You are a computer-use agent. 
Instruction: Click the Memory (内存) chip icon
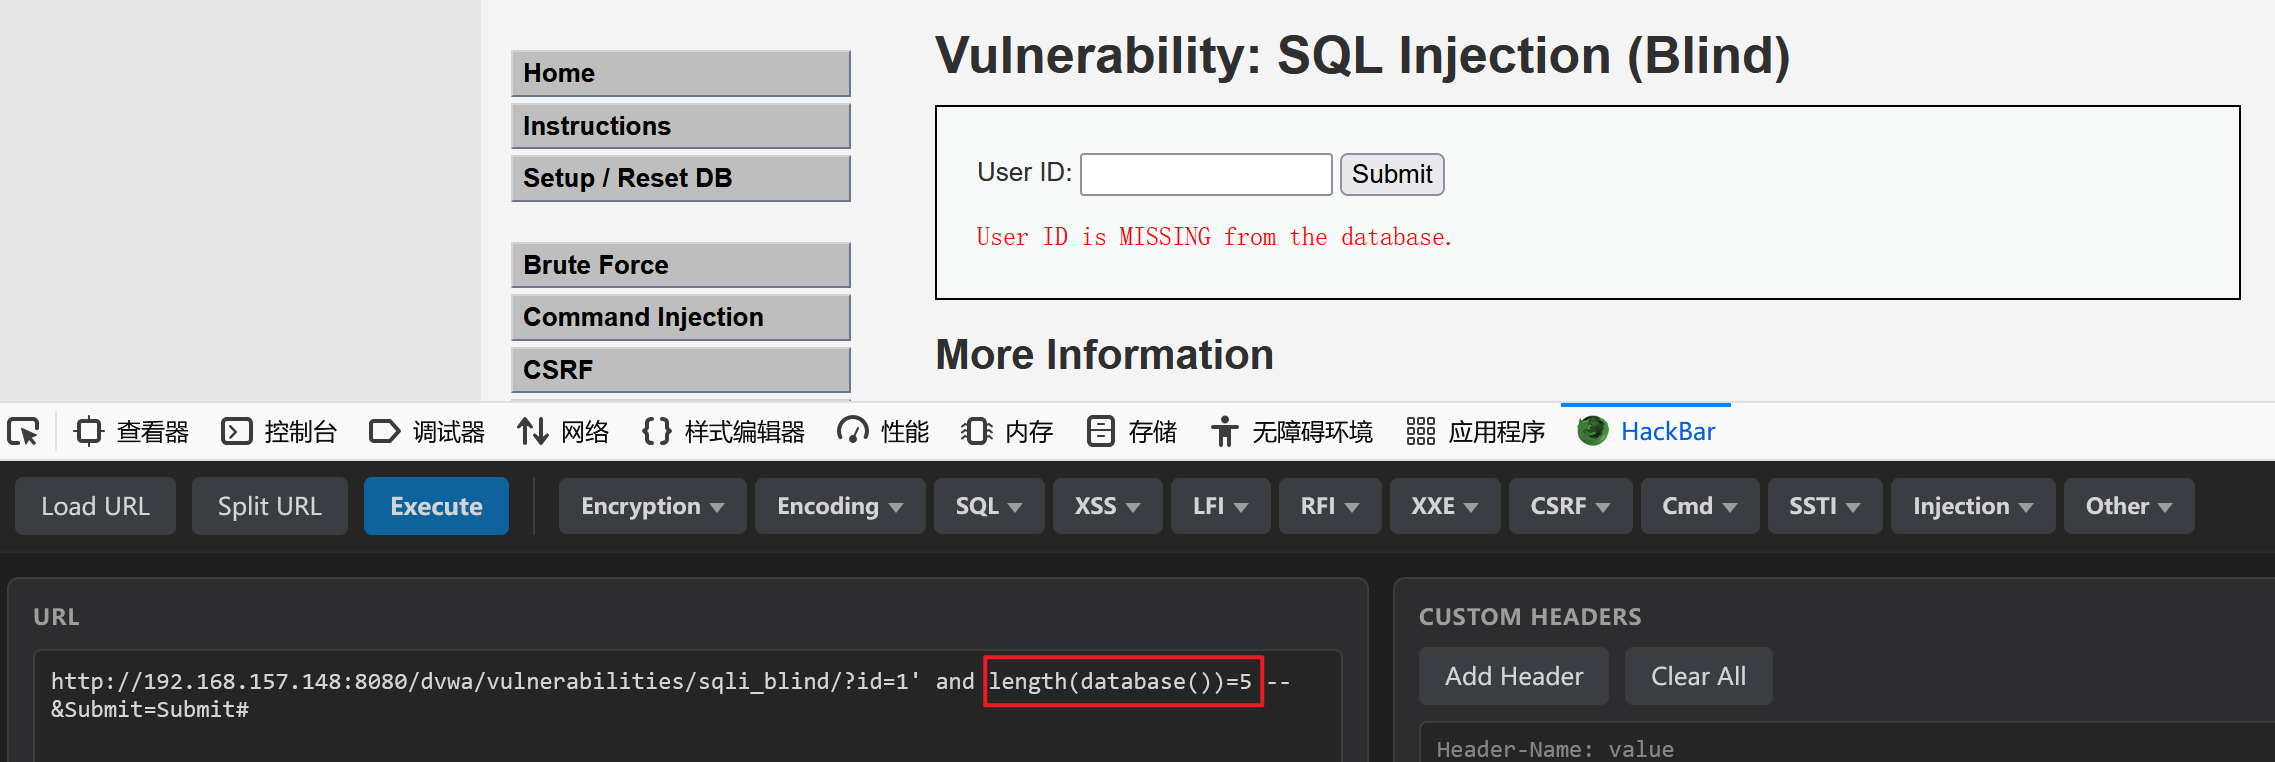(x=977, y=432)
